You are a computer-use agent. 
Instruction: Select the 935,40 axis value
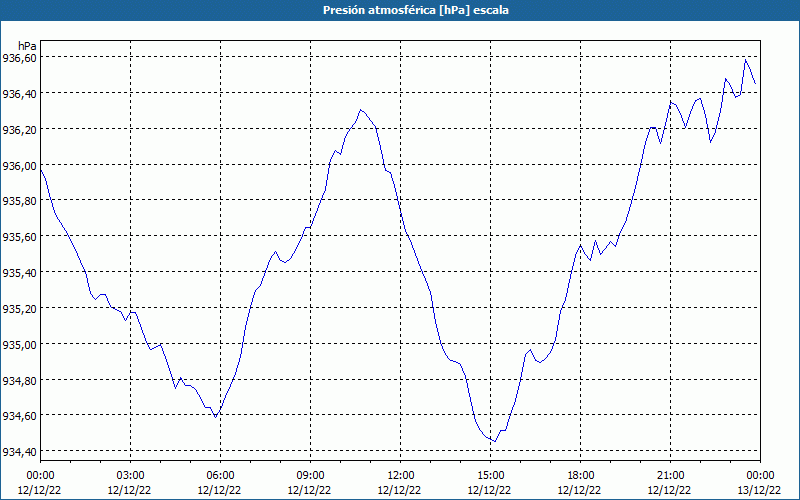coord(19,272)
